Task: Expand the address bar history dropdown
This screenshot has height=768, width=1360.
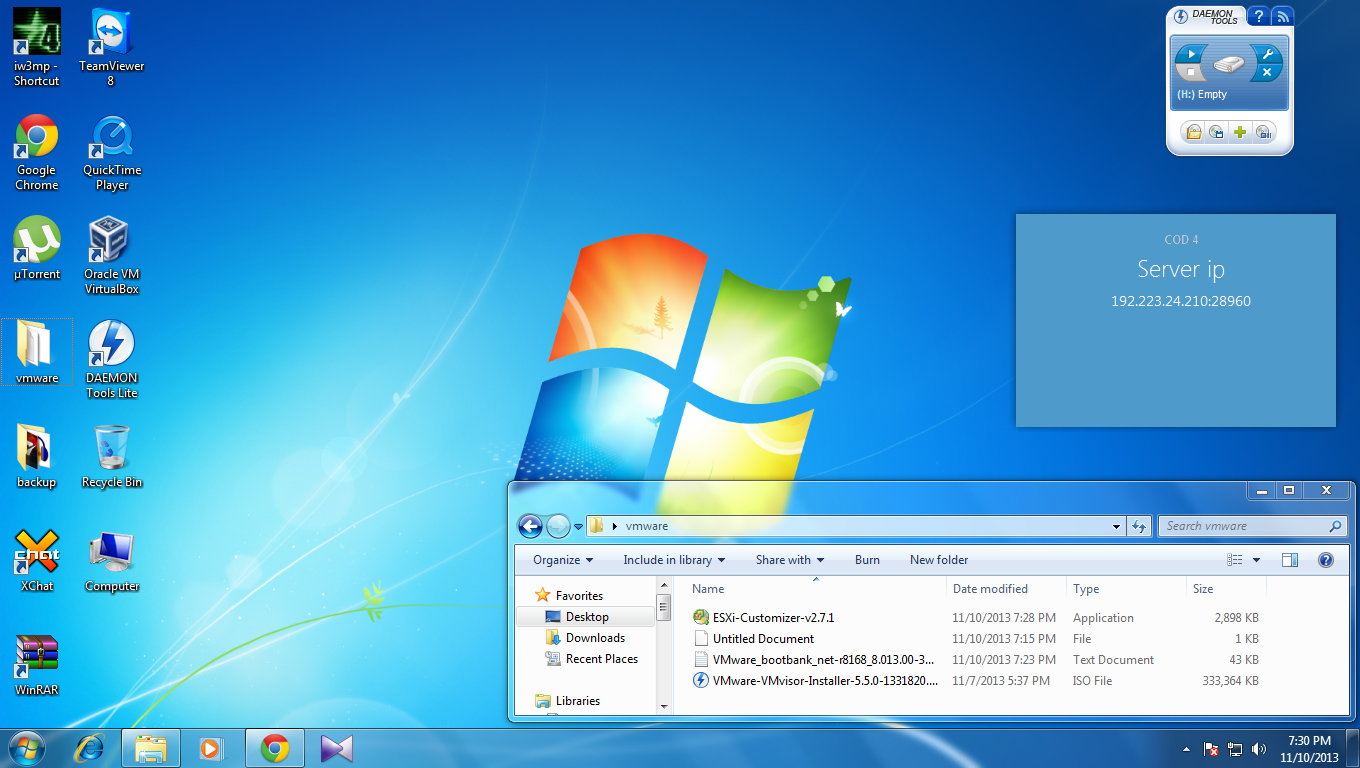Action: pyautogui.click(x=1117, y=526)
